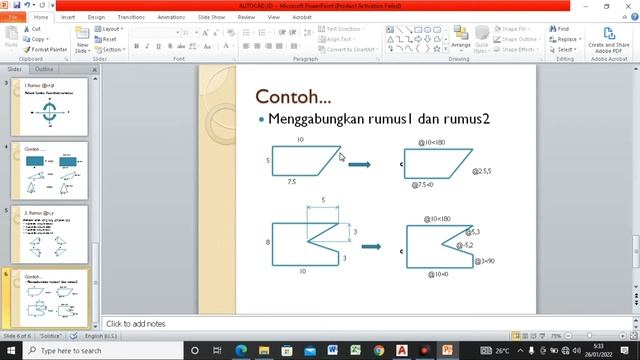
Task: Select the Right Arrow shape
Action: [x=418, y=39]
